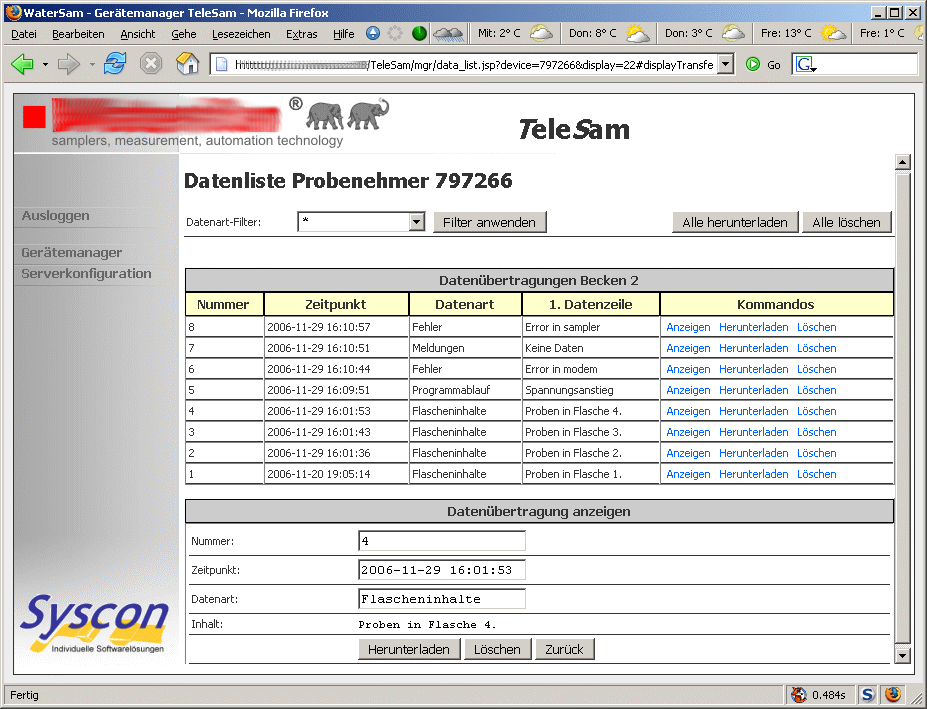Click the Ausloggen sidebar link
Screen dimensions: 927x709
point(56,216)
